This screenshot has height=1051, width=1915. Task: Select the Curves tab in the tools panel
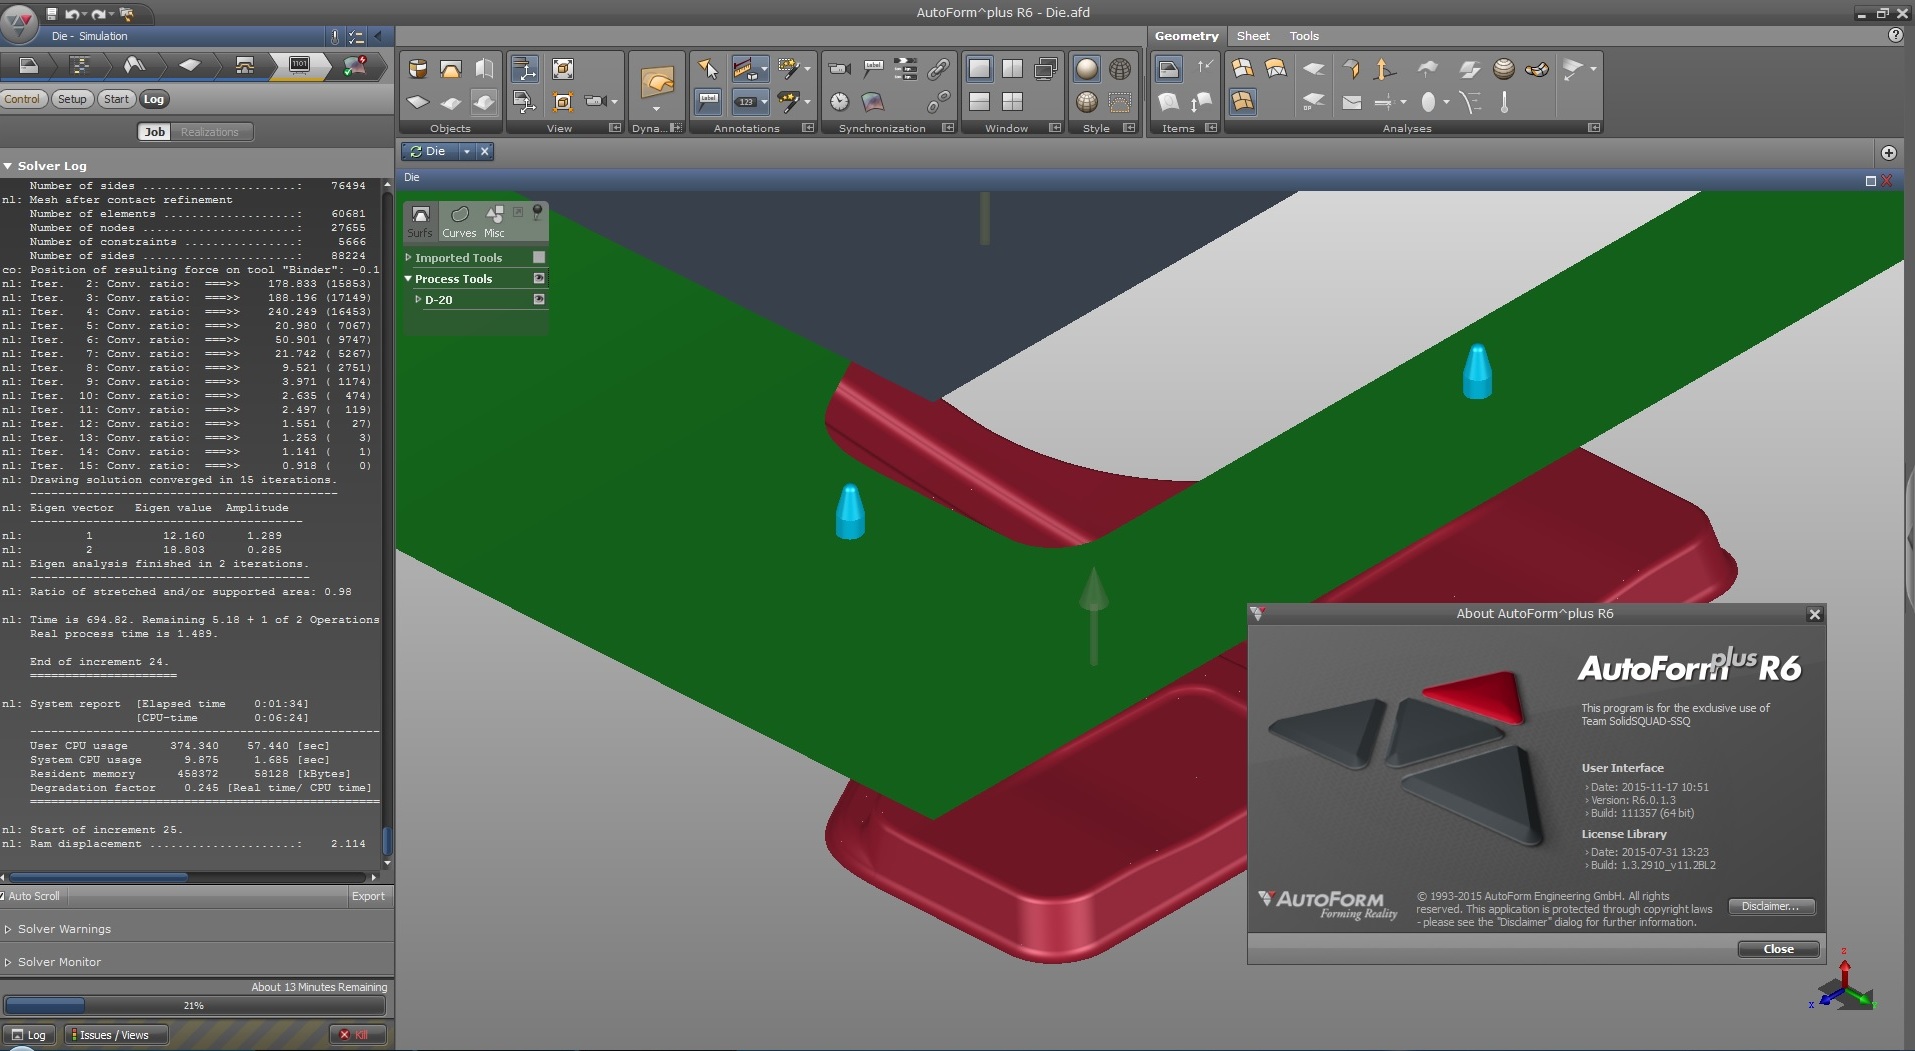pyautogui.click(x=459, y=222)
